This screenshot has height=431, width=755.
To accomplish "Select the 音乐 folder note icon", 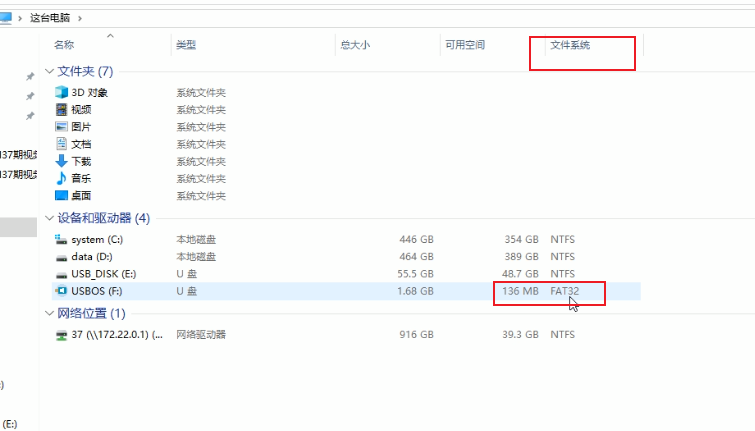I will tap(61, 178).
